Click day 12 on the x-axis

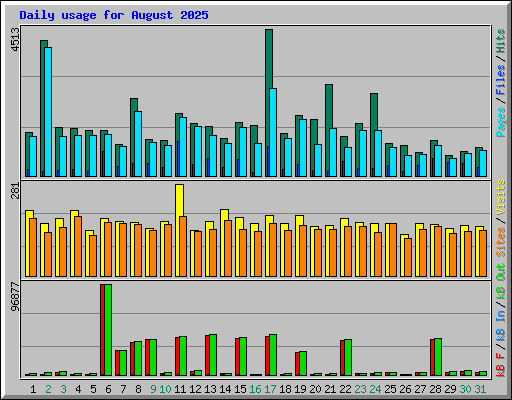(x=195, y=389)
